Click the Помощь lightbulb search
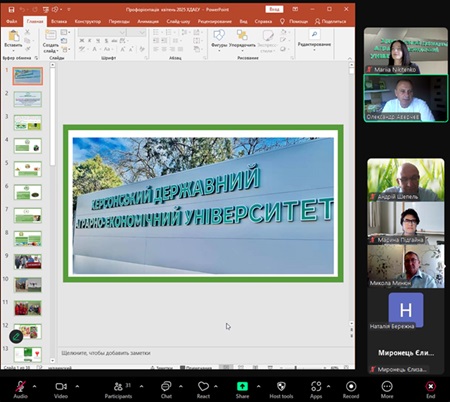 (x=294, y=21)
